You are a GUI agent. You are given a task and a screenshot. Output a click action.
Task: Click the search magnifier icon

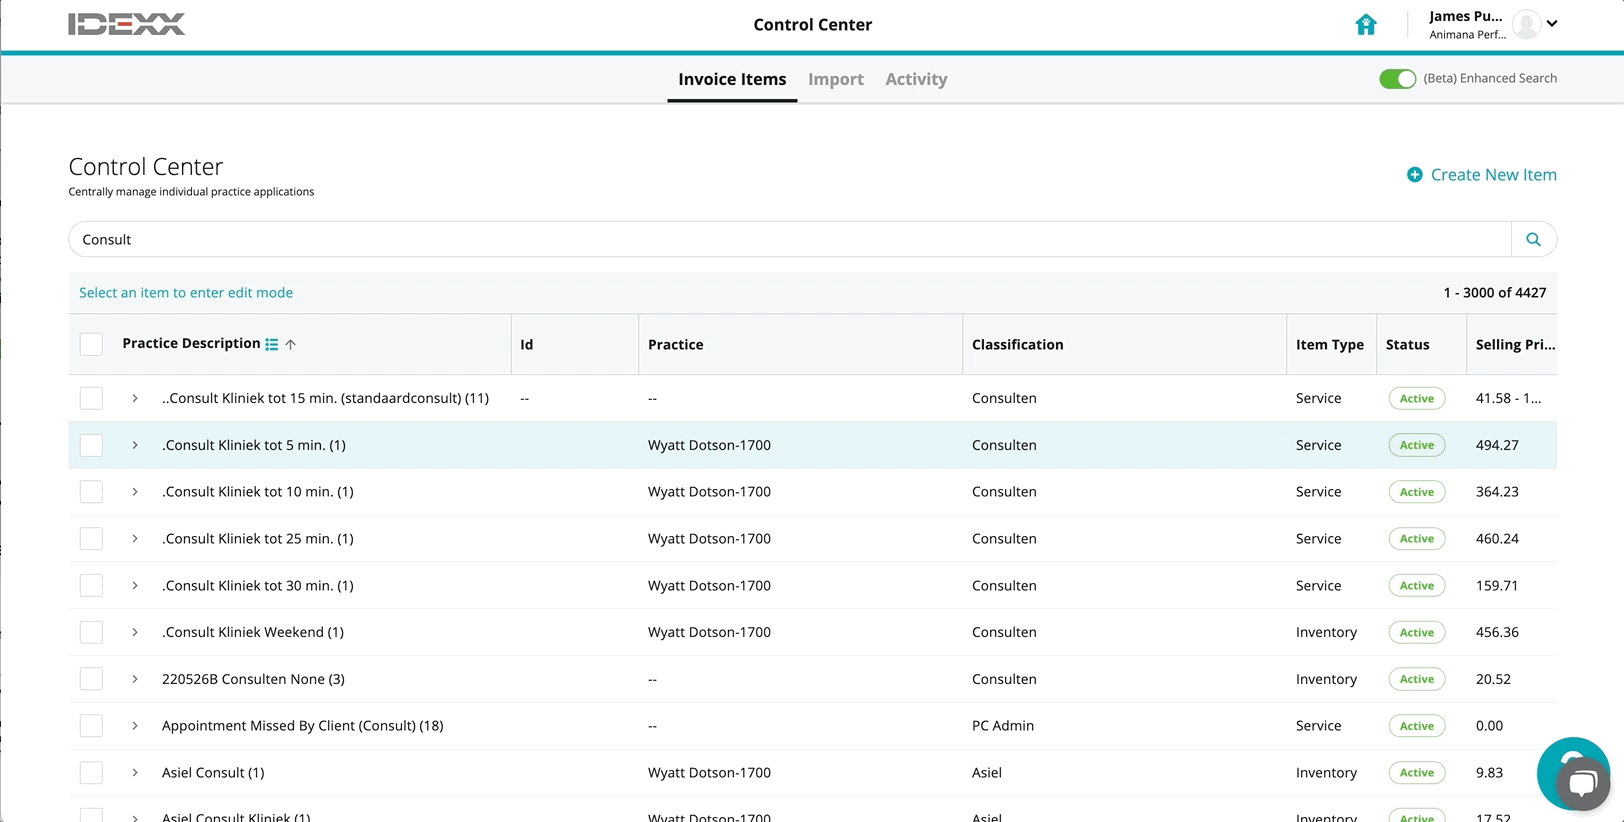coord(1533,240)
